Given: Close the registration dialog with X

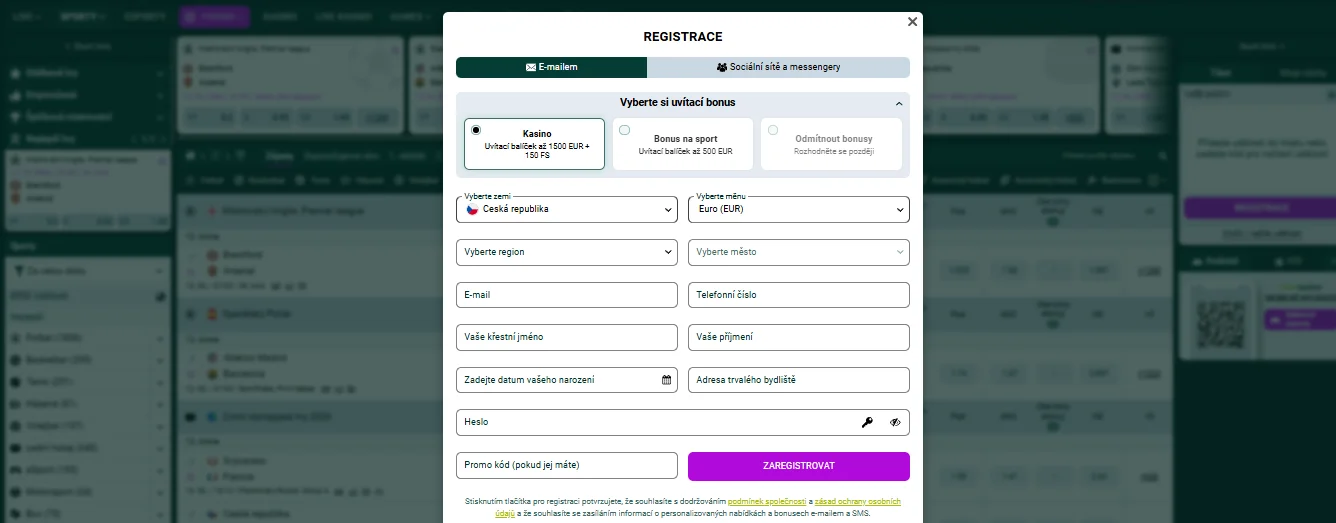Looking at the screenshot, I should tap(911, 21).
